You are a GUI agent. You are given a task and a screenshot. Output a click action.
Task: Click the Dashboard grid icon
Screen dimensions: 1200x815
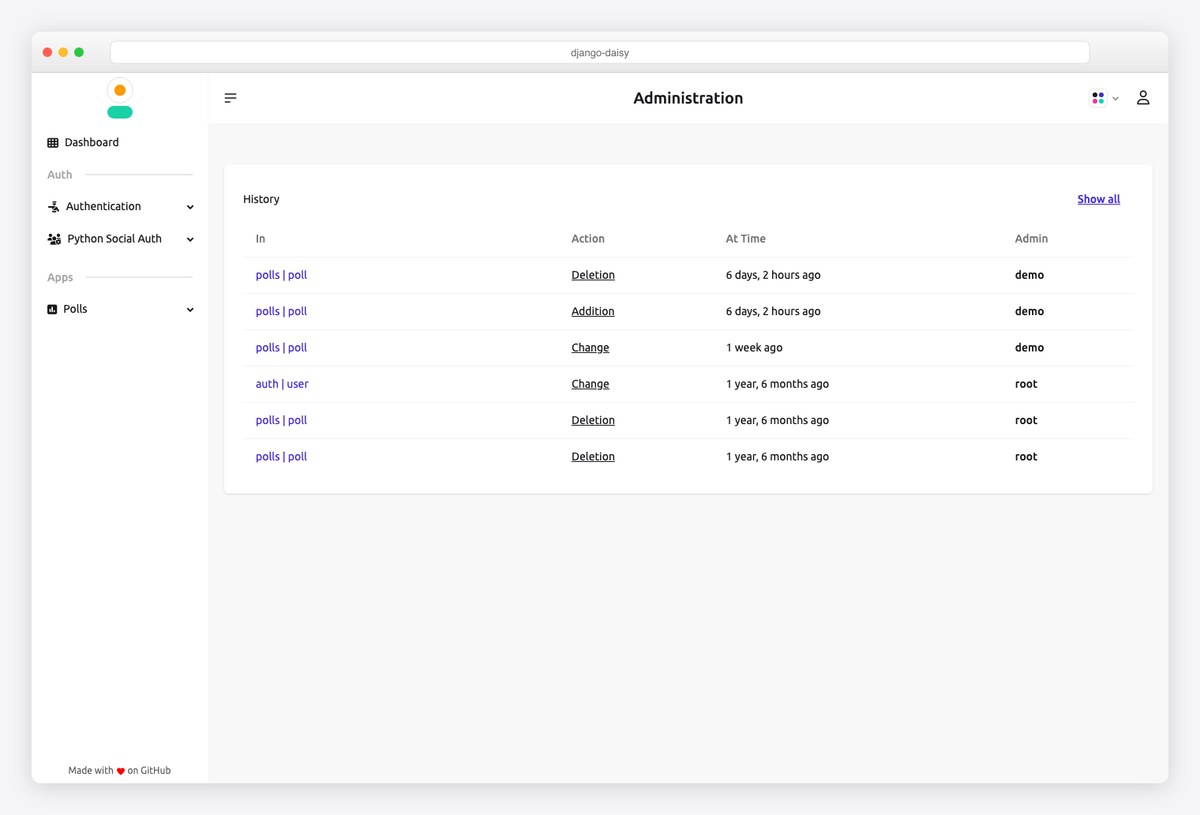[x=53, y=143]
